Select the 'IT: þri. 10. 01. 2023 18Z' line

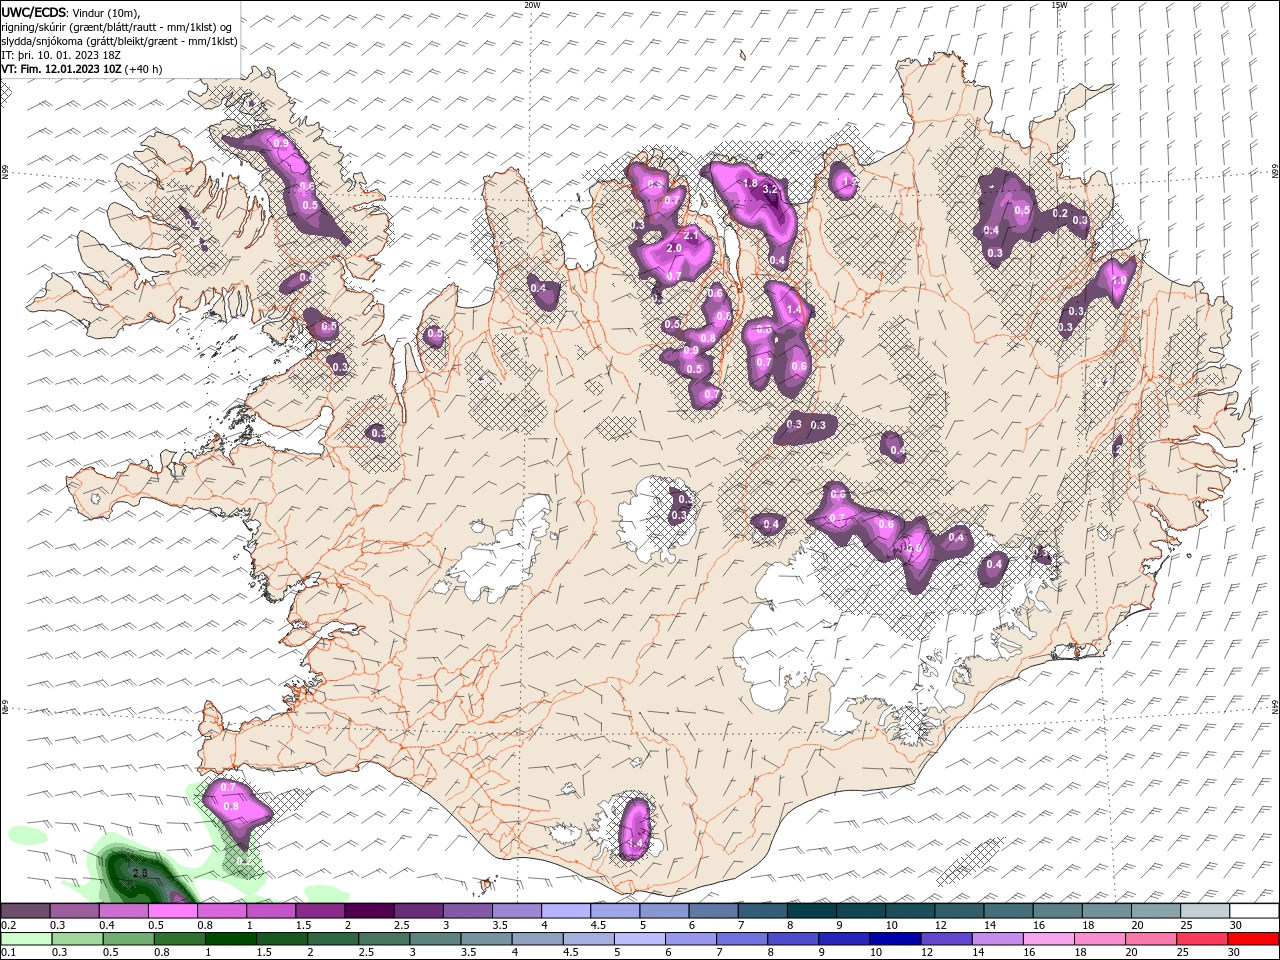(x=61, y=55)
